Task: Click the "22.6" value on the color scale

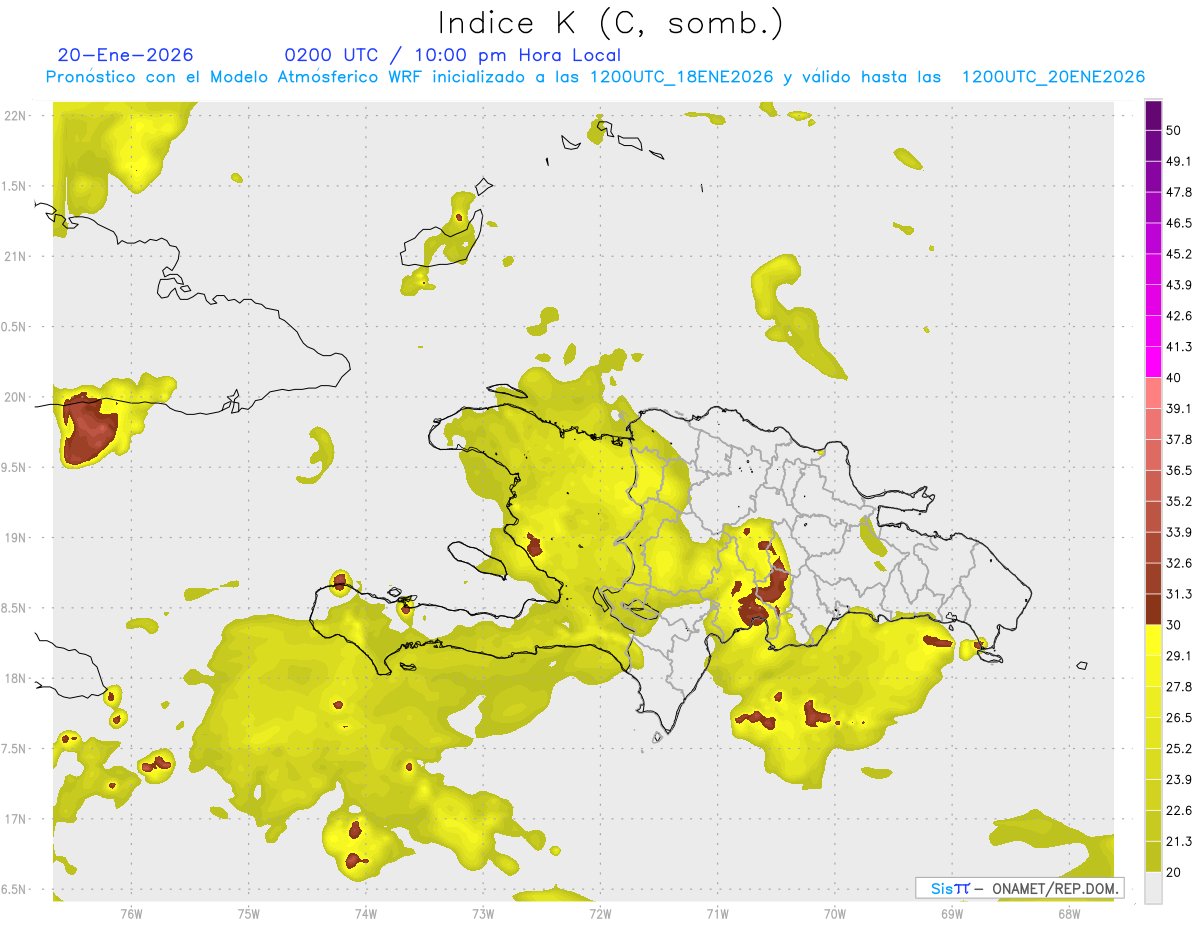Action: point(1179,811)
